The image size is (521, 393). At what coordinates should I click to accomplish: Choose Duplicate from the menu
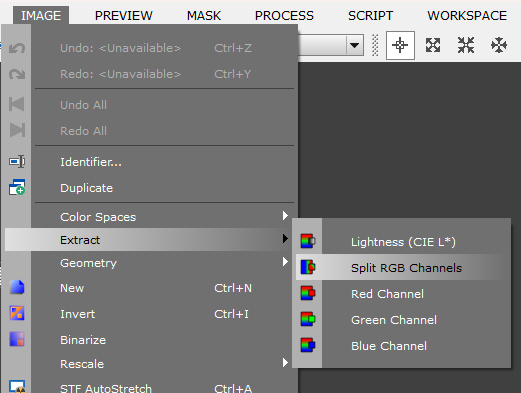pos(151,188)
